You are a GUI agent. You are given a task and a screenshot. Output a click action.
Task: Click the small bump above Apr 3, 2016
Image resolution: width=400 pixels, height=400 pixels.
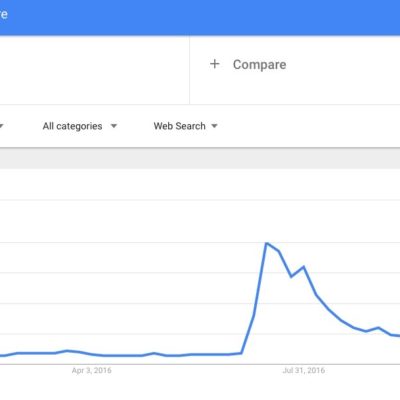67,351
